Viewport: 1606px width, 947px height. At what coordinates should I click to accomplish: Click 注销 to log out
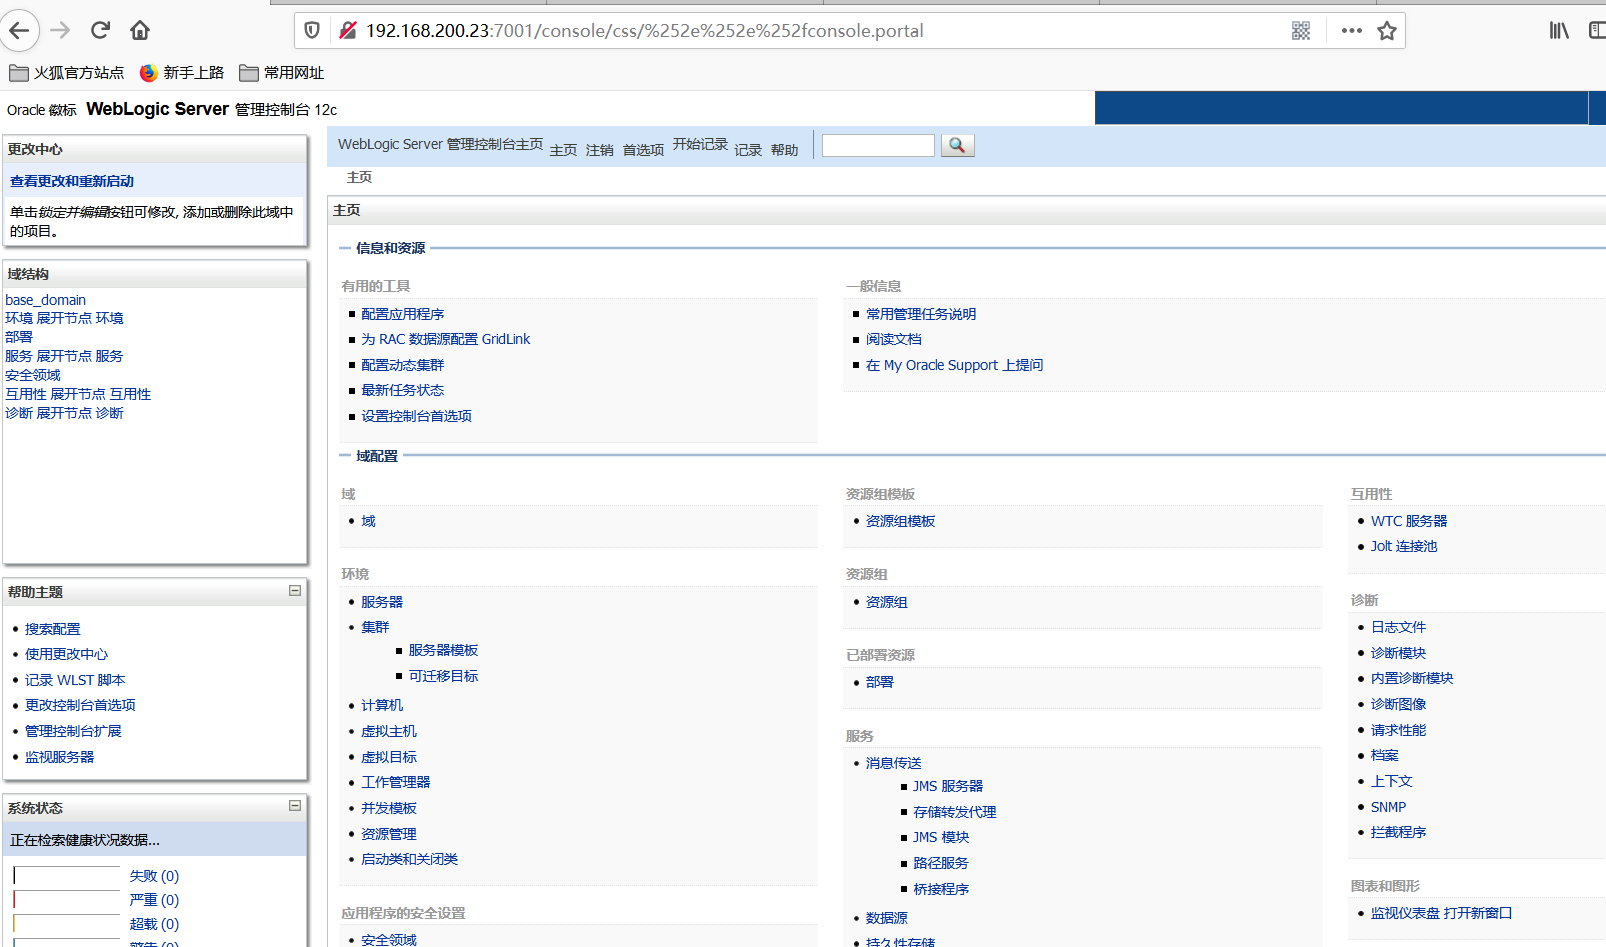pos(600,150)
